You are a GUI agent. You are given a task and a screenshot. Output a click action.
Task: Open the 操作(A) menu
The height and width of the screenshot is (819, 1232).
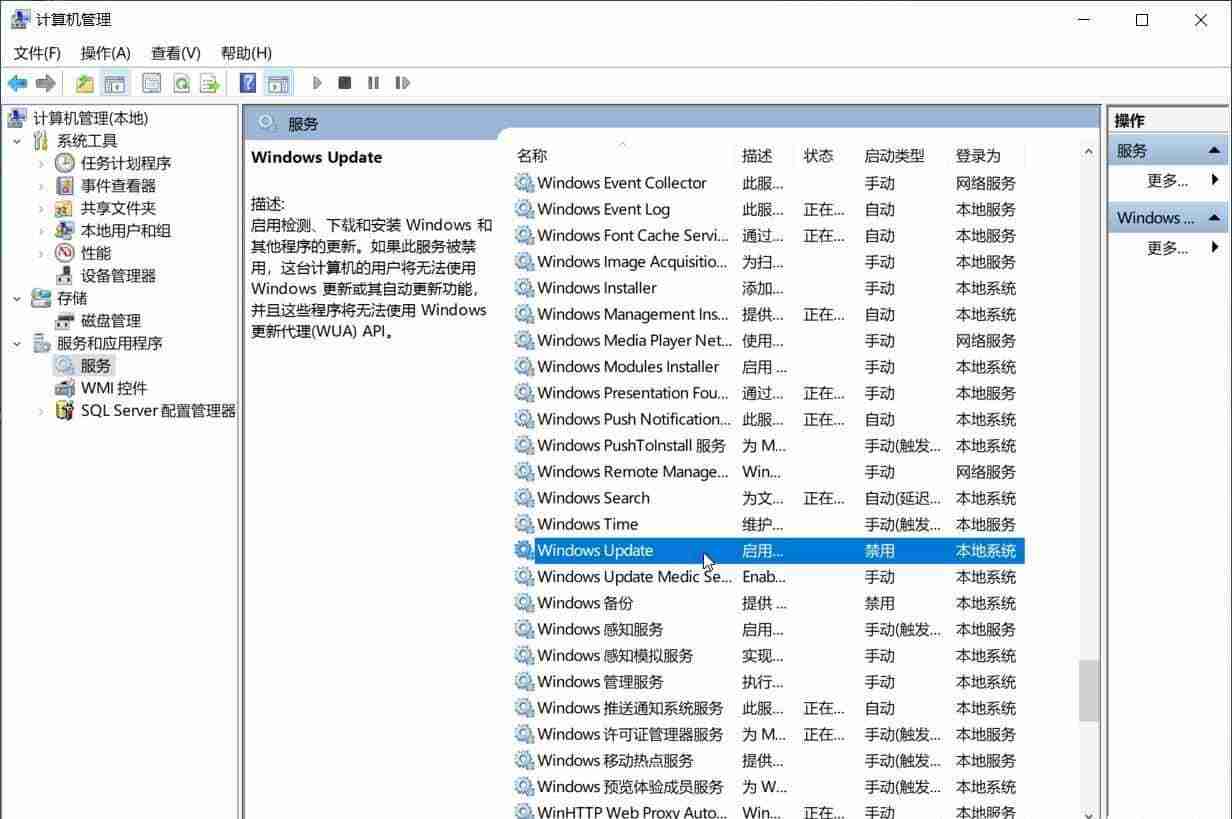104,52
